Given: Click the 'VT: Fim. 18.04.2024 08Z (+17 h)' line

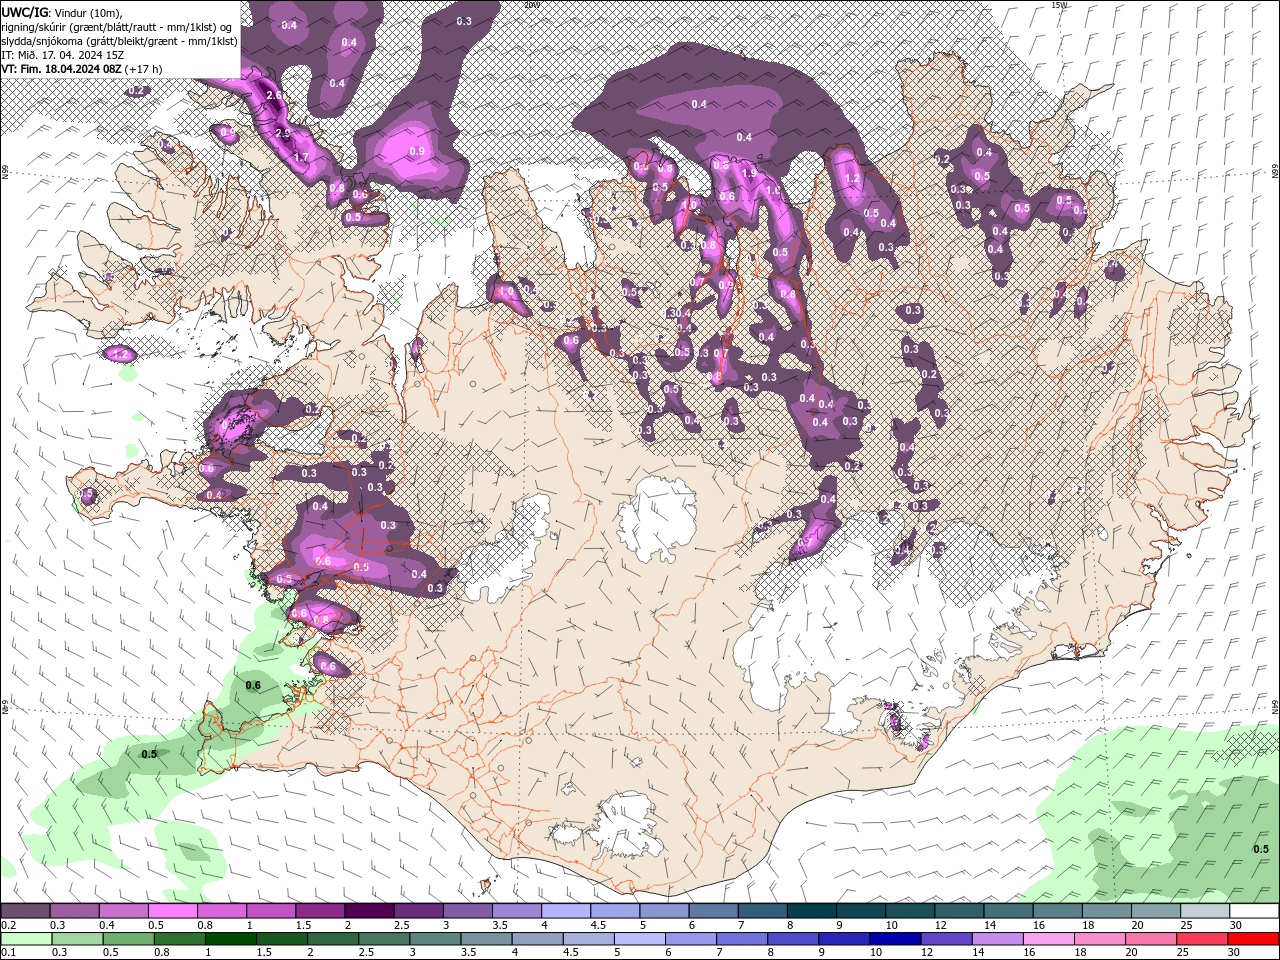Looking at the screenshot, I should (x=82, y=69).
